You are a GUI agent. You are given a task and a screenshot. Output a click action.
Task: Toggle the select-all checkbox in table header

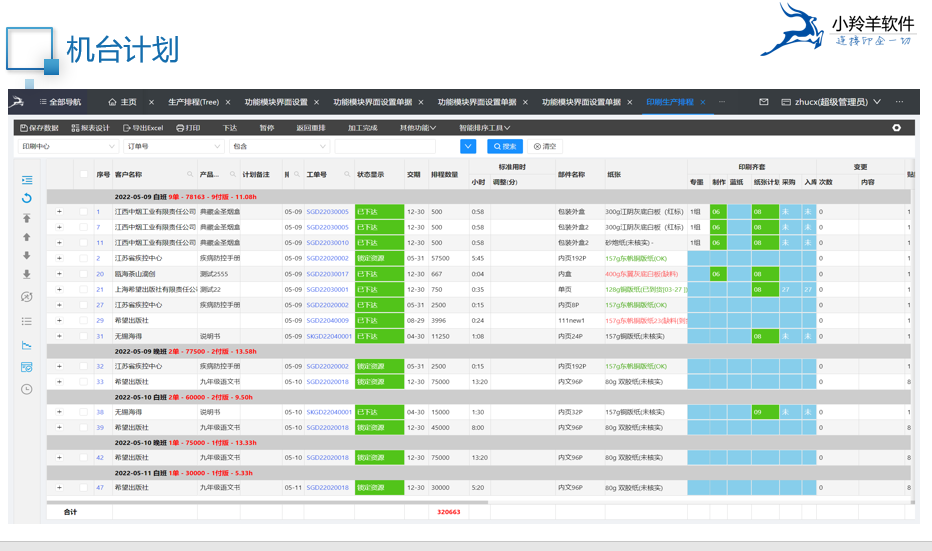(83, 174)
